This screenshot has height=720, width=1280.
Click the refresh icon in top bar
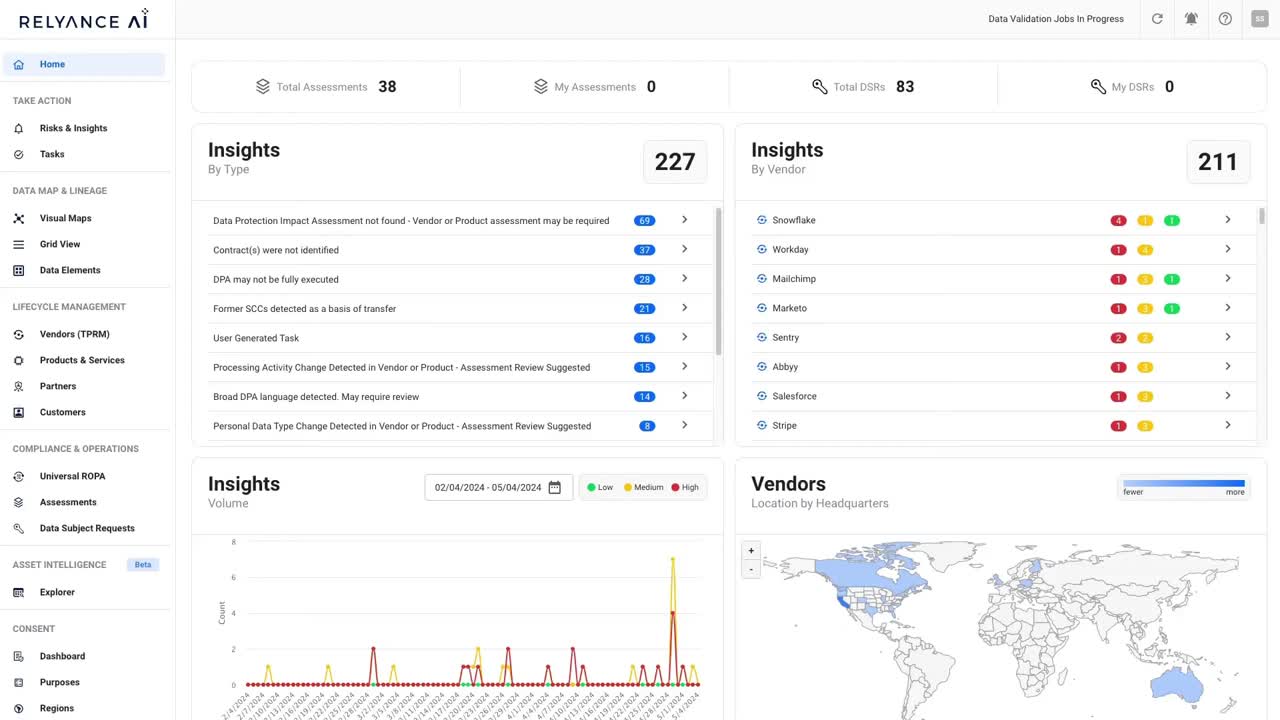pos(1157,19)
